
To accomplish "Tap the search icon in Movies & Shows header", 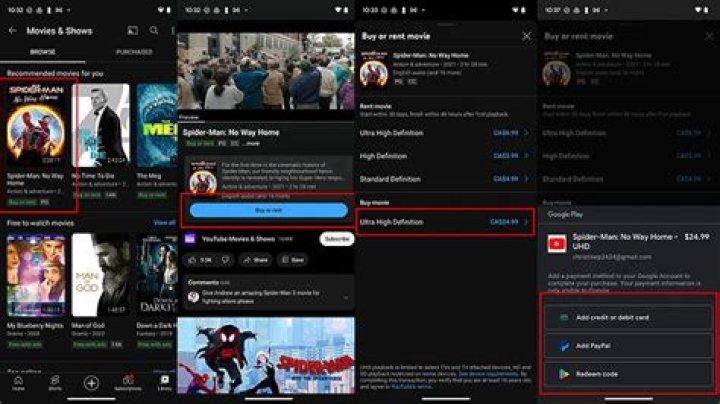I will pos(154,30).
